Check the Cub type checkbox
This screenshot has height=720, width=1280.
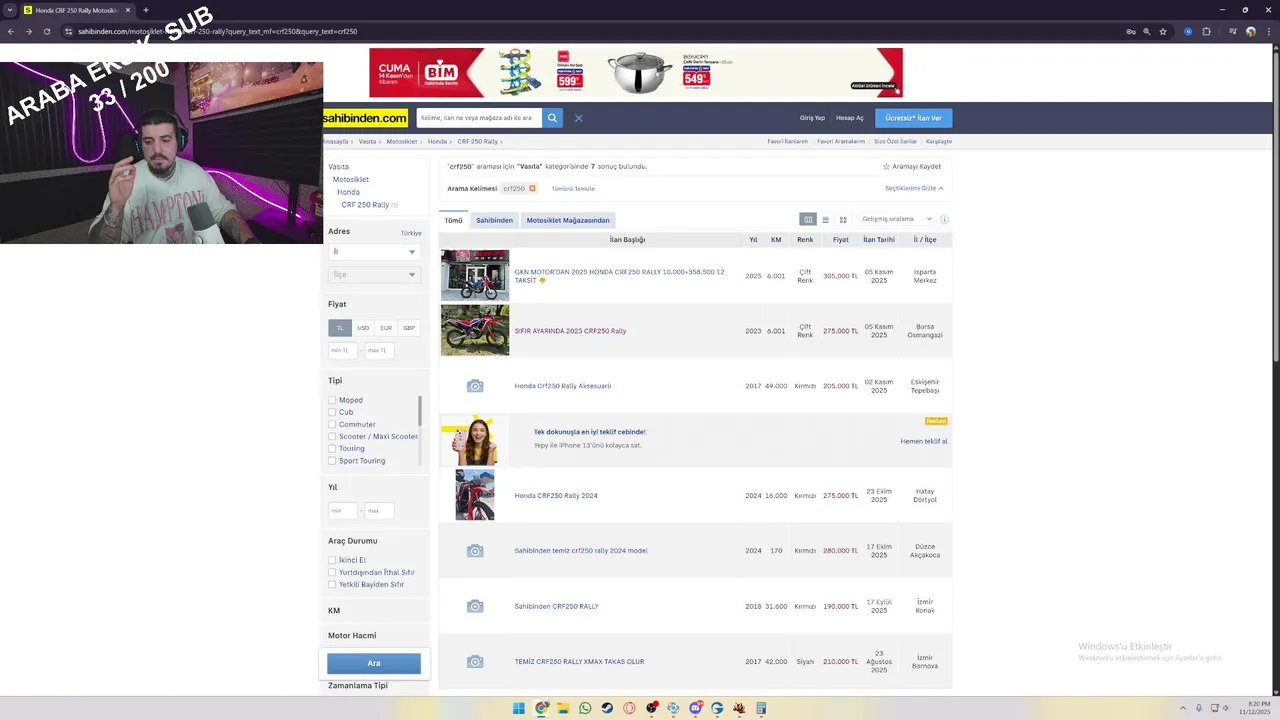tap(332, 412)
